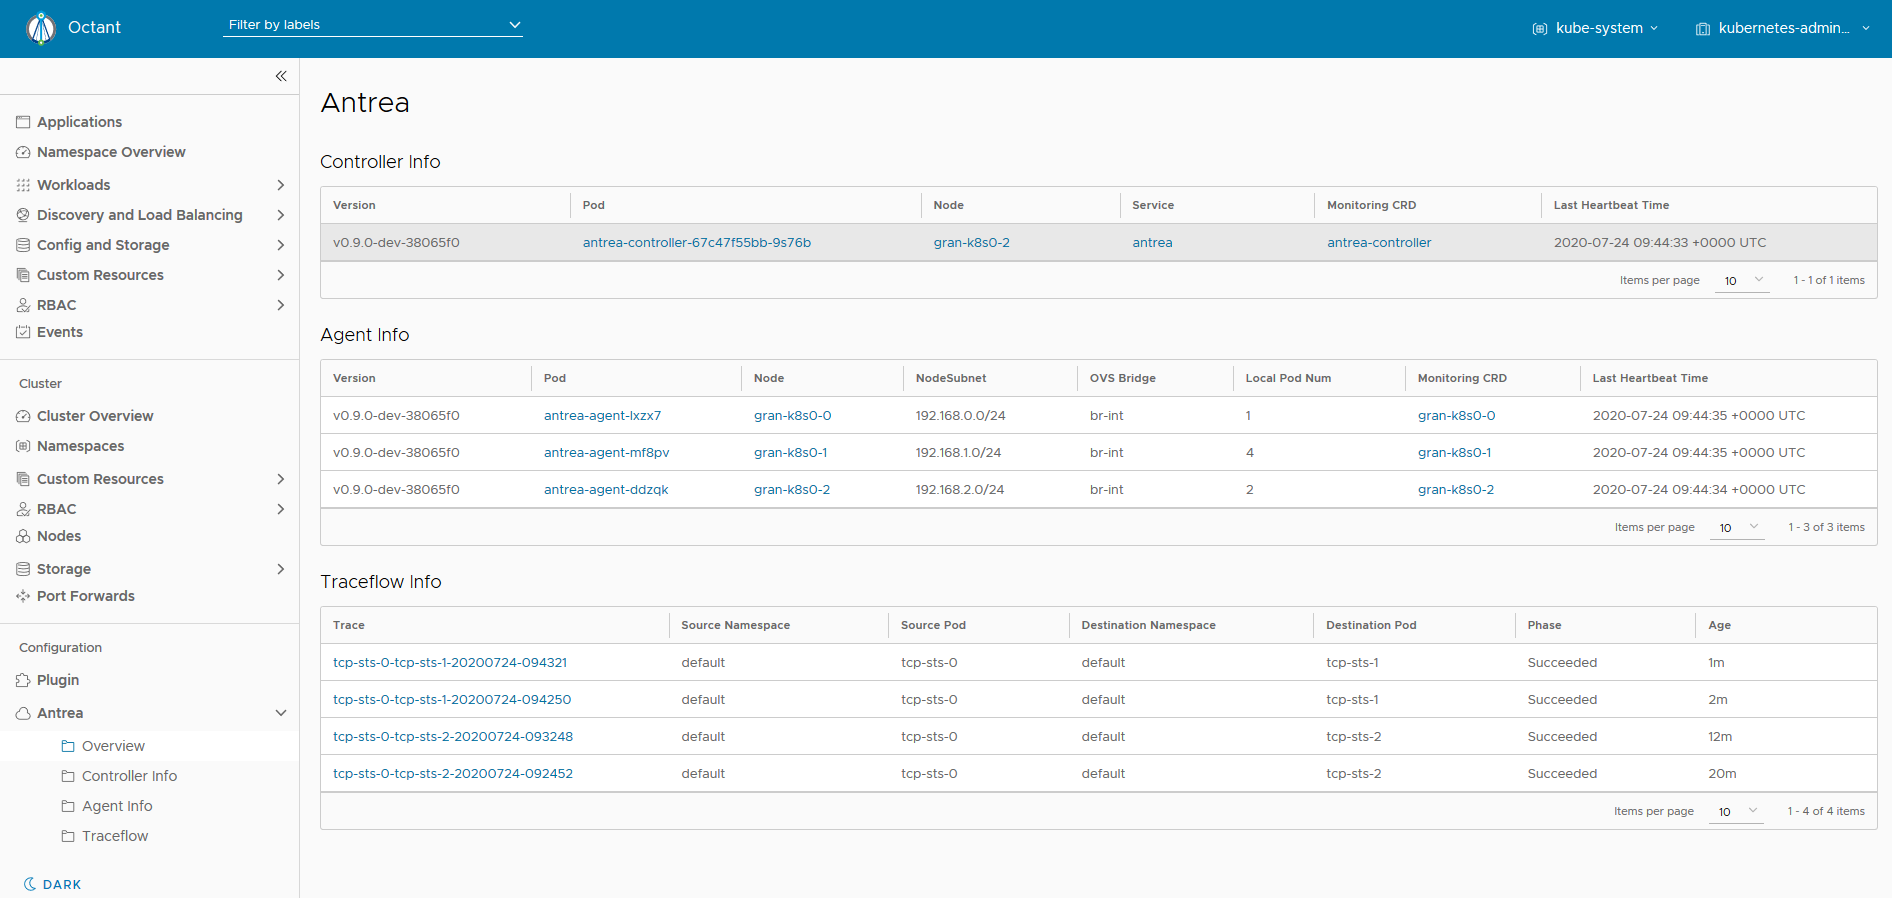Image resolution: width=1892 pixels, height=898 pixels.
Task: Open gran-k8s0-1 node link in Agent Info
Action: click(x=790, y=453)
